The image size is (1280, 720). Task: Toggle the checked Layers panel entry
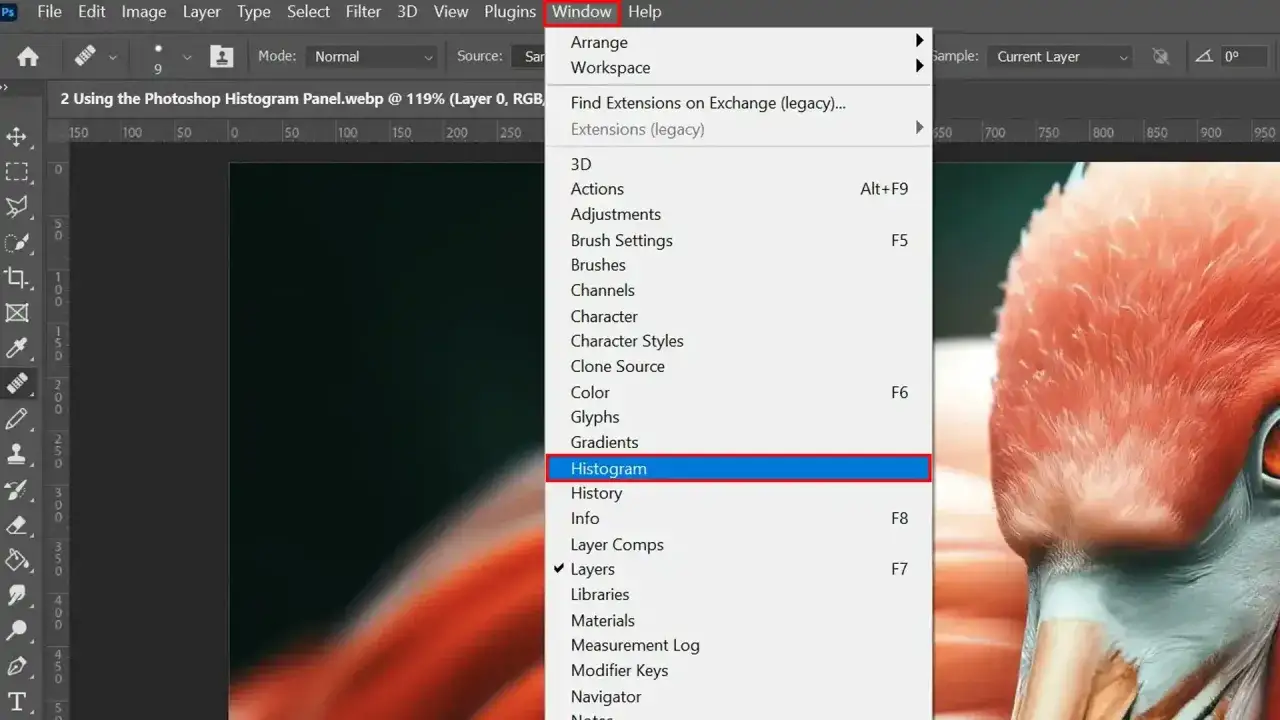pos(739,569)
